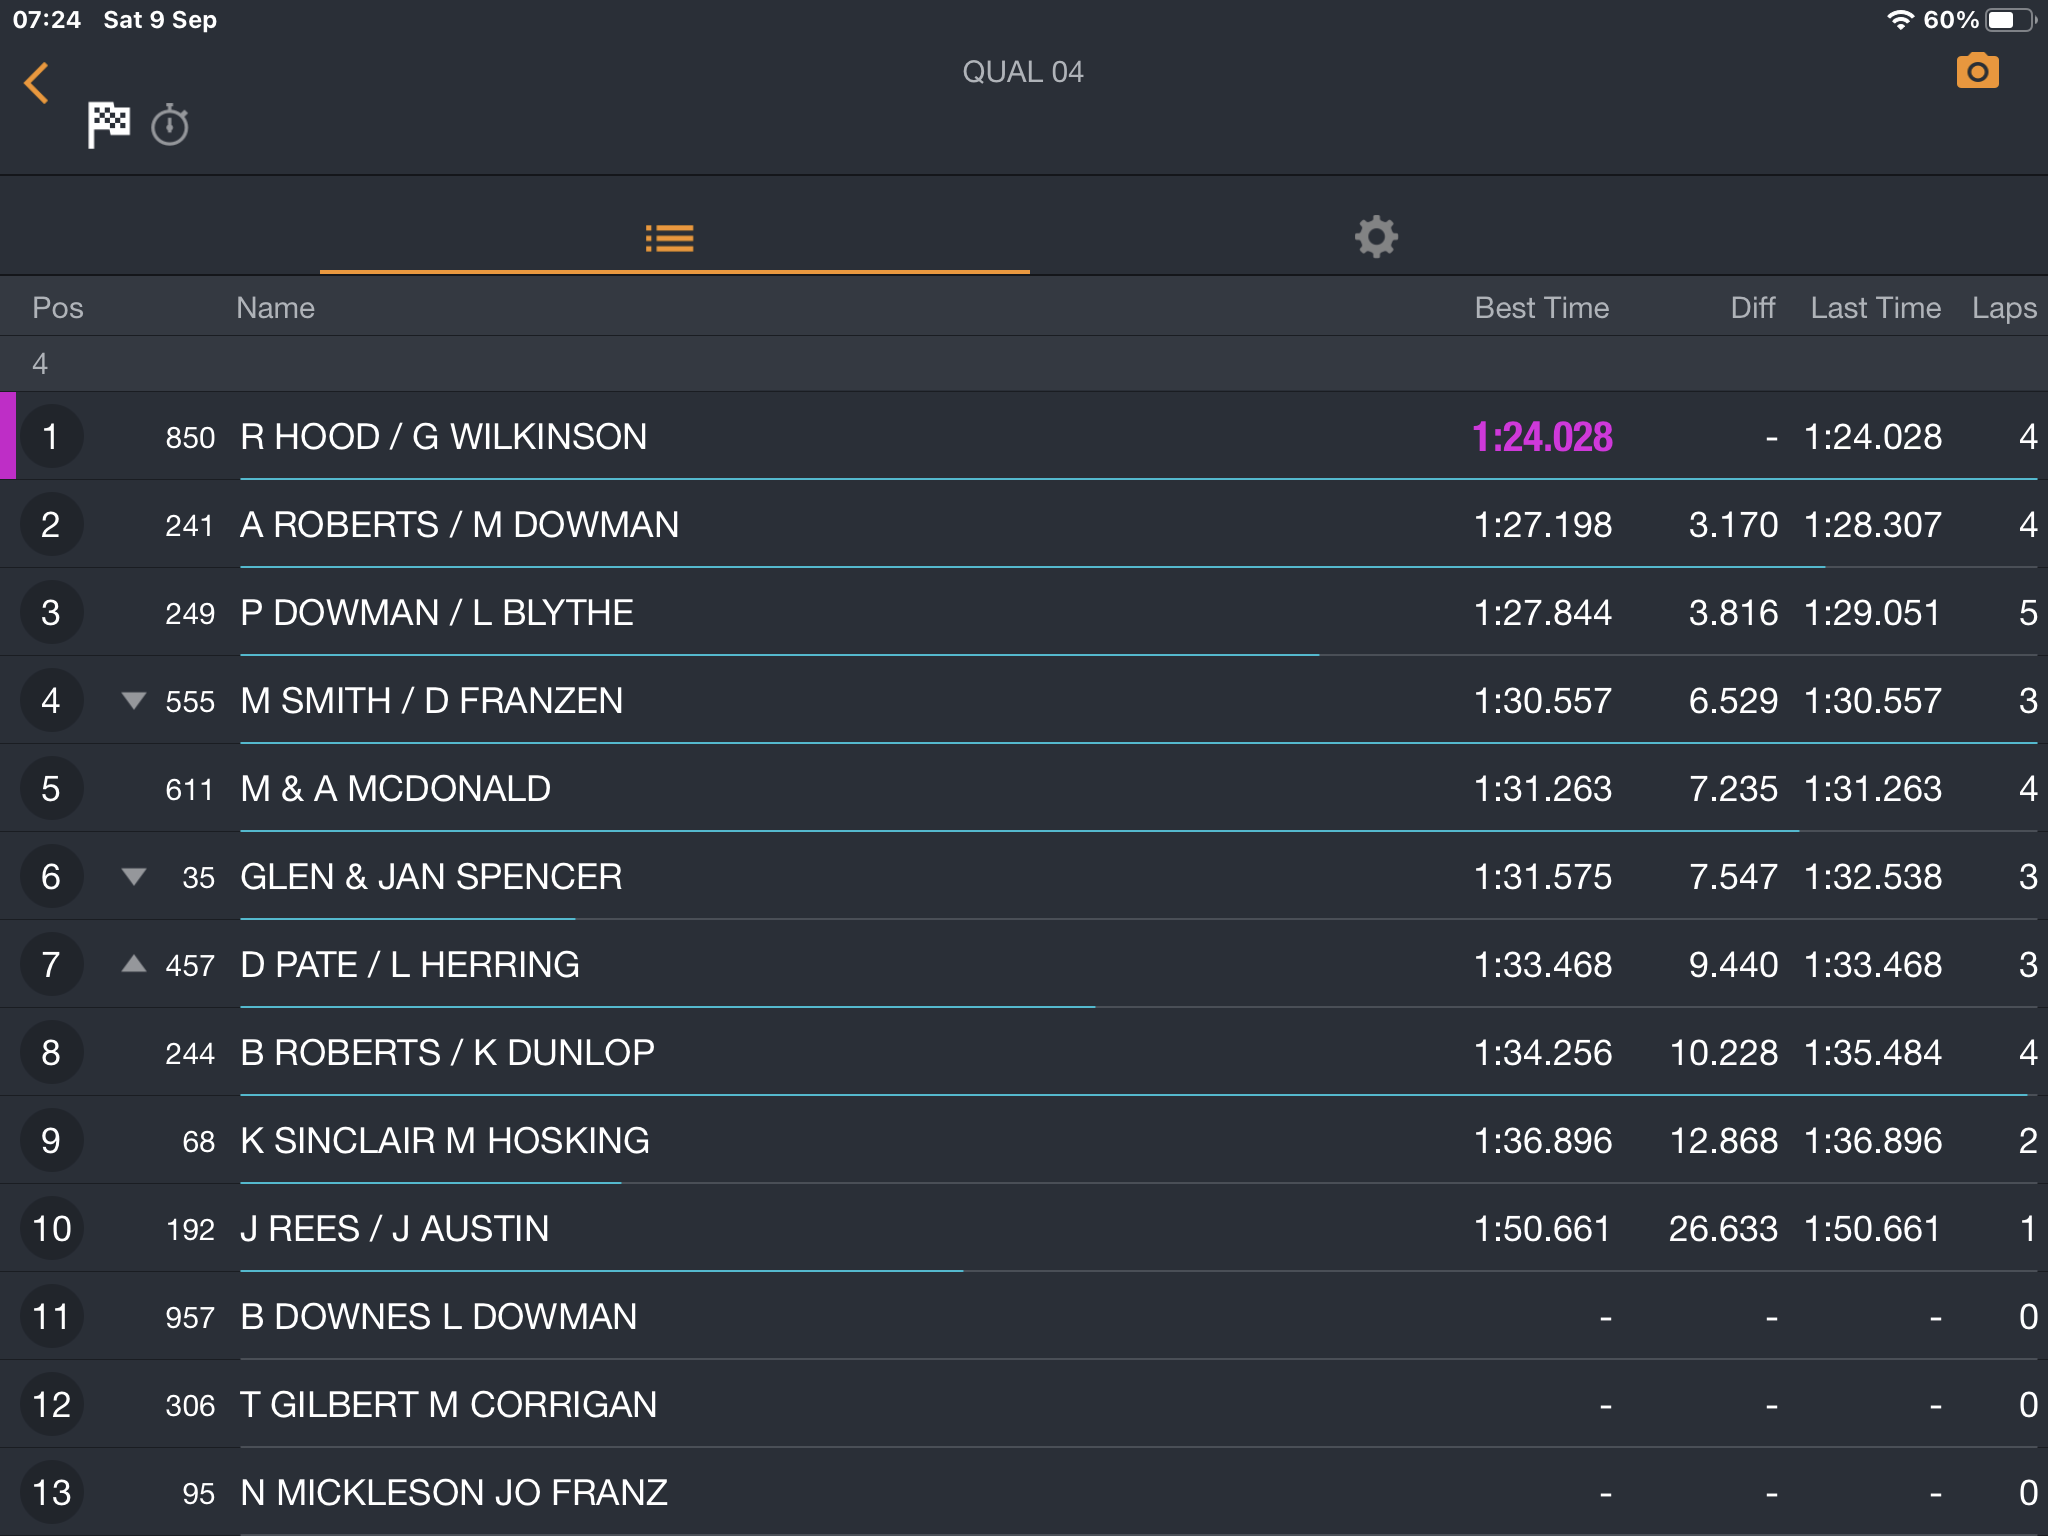This screenshot has height=1536, width=2048.
Task: Select T GILBERT M CORRIGAN entry
Action: tap(1024, 1404)
